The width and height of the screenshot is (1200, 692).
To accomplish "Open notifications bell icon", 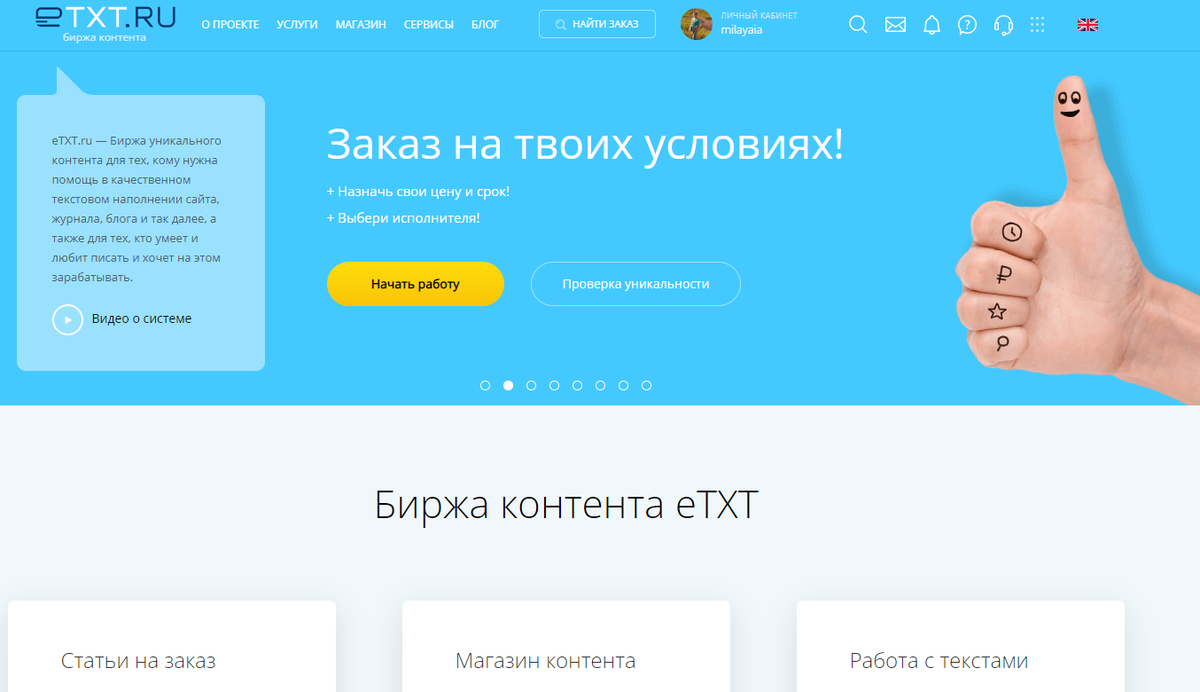I will [x=931, y=25].
